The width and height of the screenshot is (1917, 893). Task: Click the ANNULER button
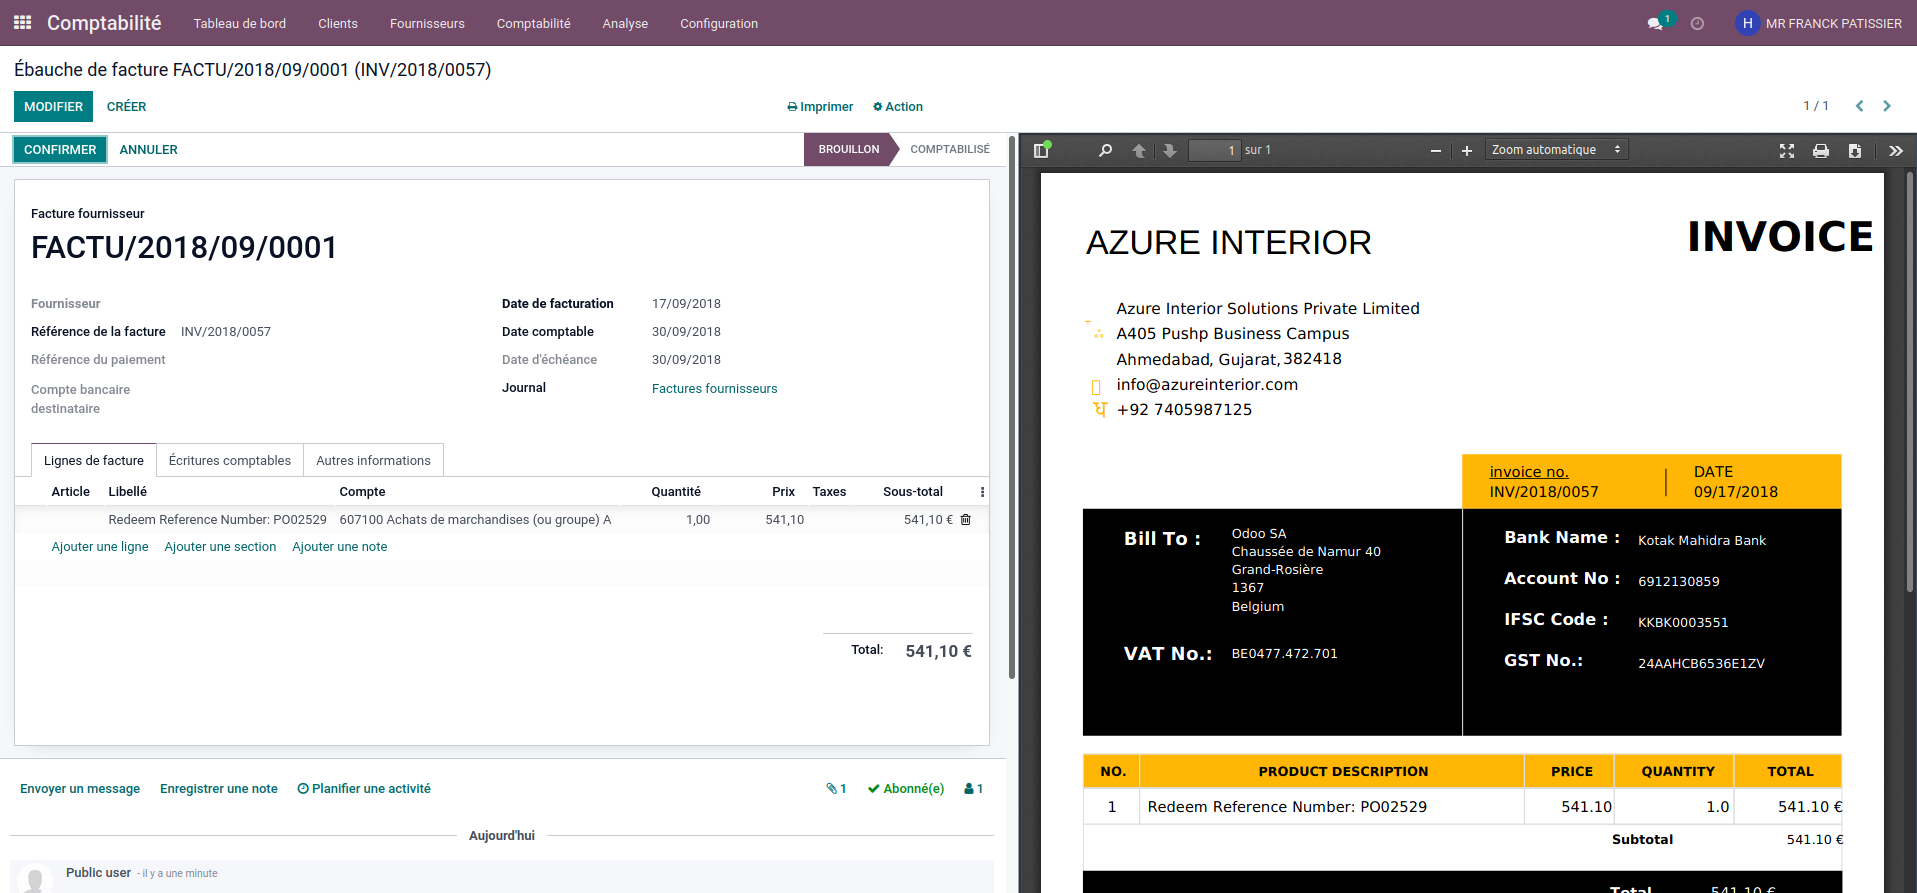click(148, 150)
